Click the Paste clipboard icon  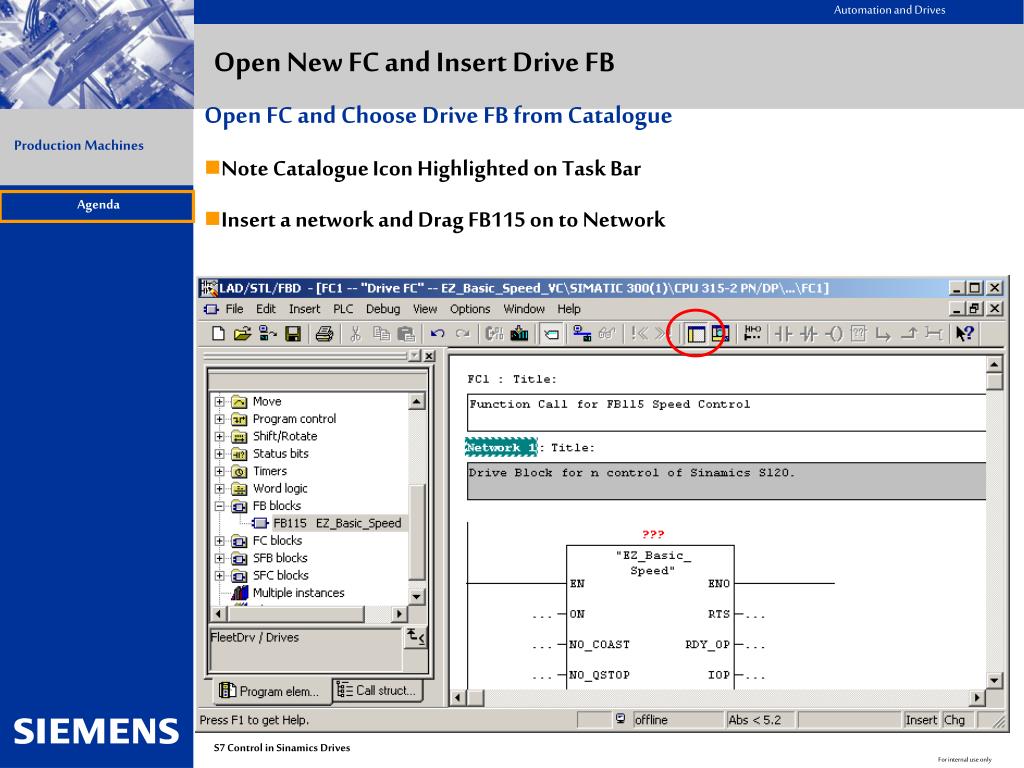tap(406, 334)
